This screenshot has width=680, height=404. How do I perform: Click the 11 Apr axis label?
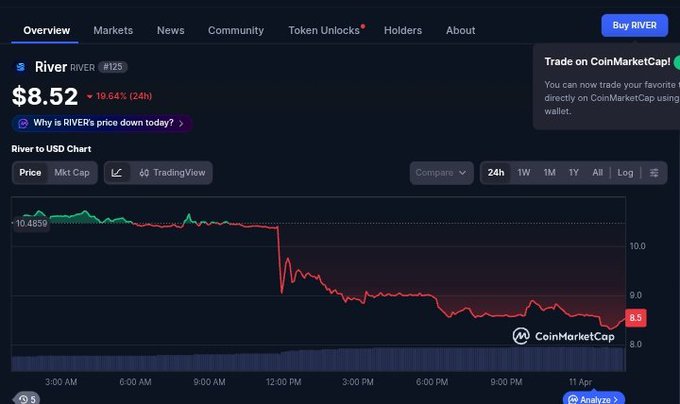click(580, 382)
